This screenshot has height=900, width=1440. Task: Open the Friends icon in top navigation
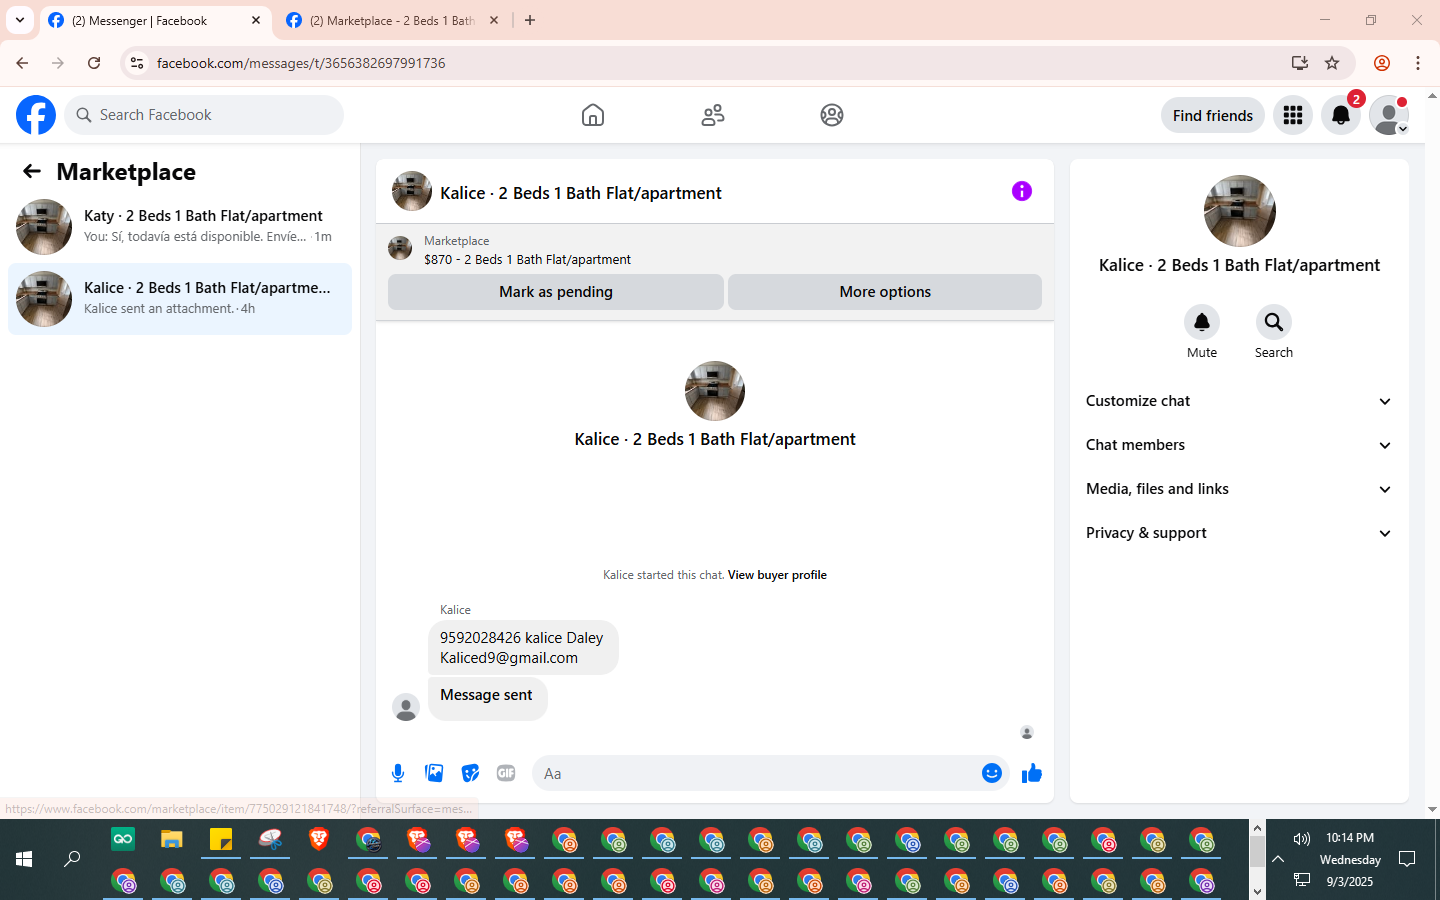[x=713, y=115]
